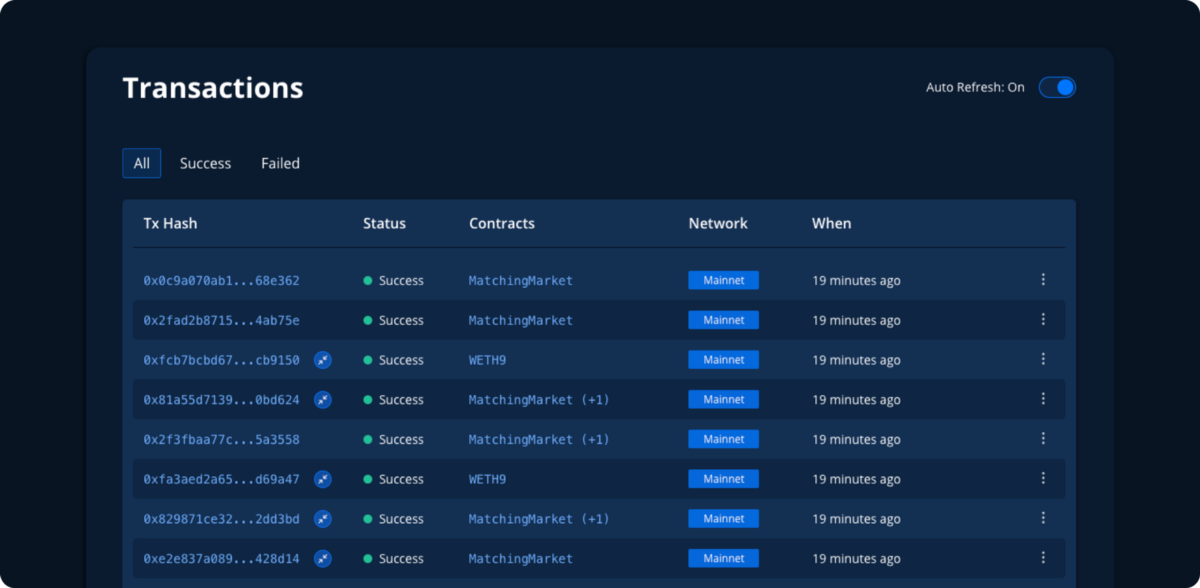Open transaction hash 0x0c9a070ab1...68e362
This screenshot has width=1200, height=588.
[x=221, y=281]
